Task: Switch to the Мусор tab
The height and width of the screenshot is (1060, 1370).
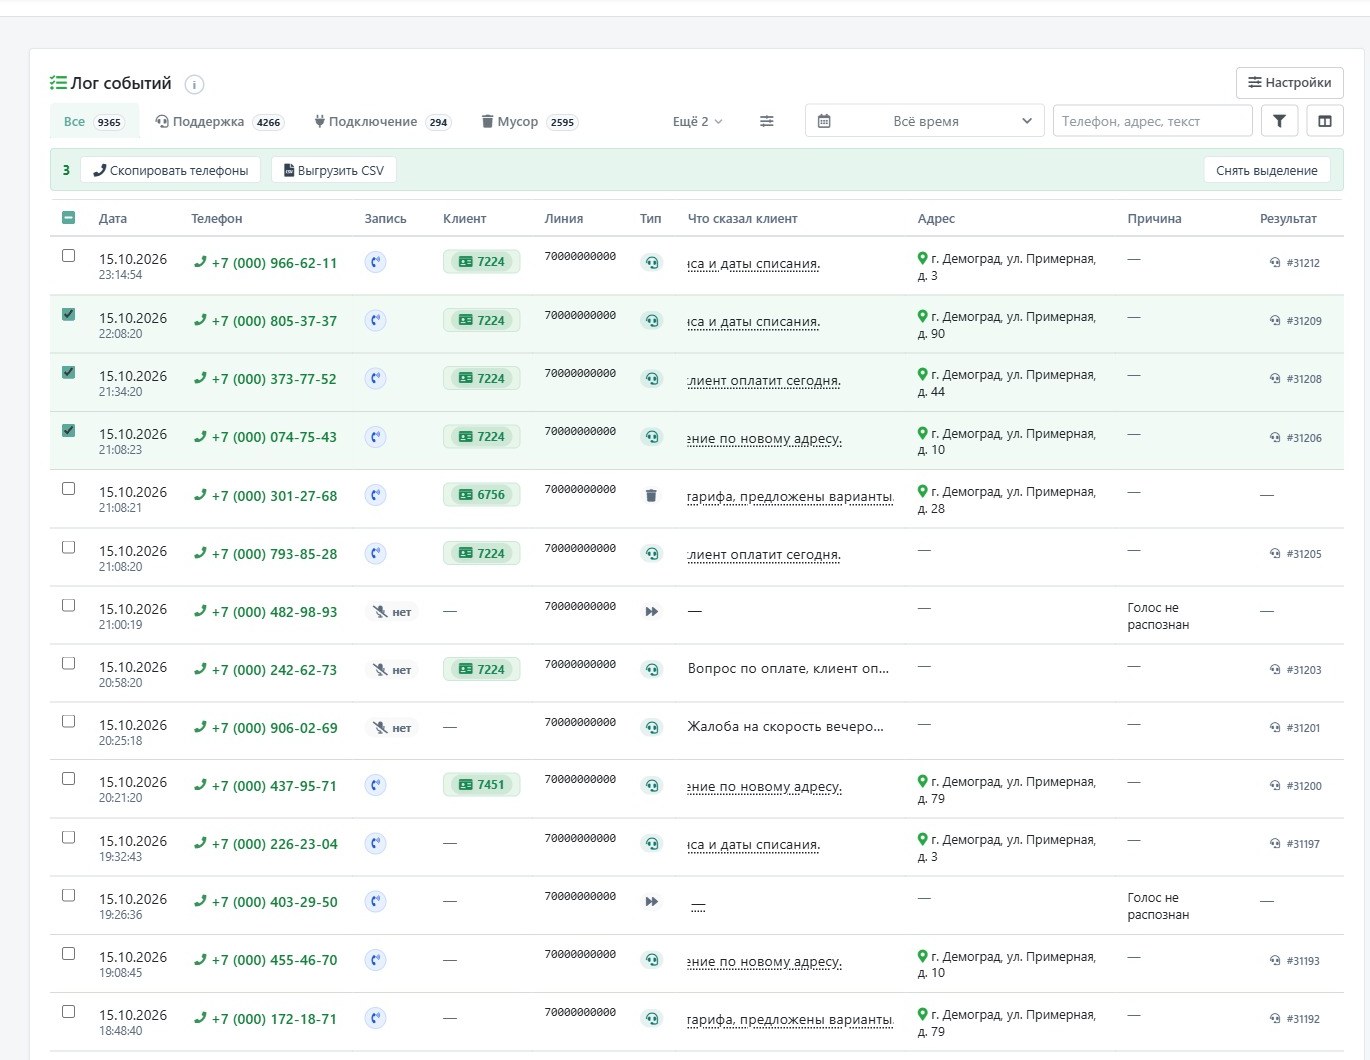Action: 529,121
